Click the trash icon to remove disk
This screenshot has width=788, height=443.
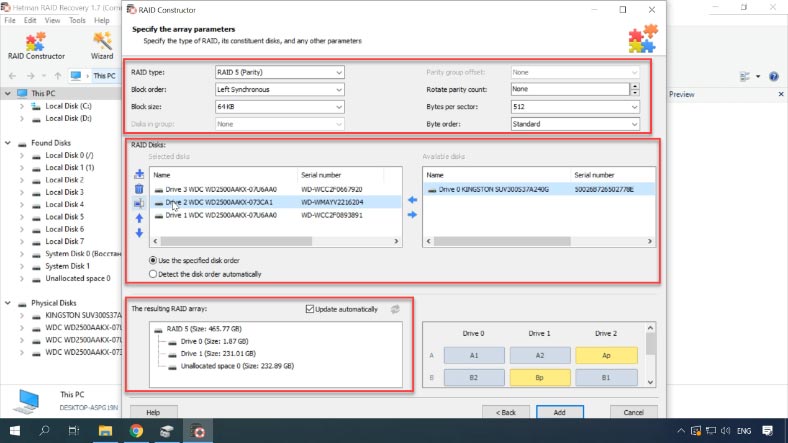(x=139, y=189)
